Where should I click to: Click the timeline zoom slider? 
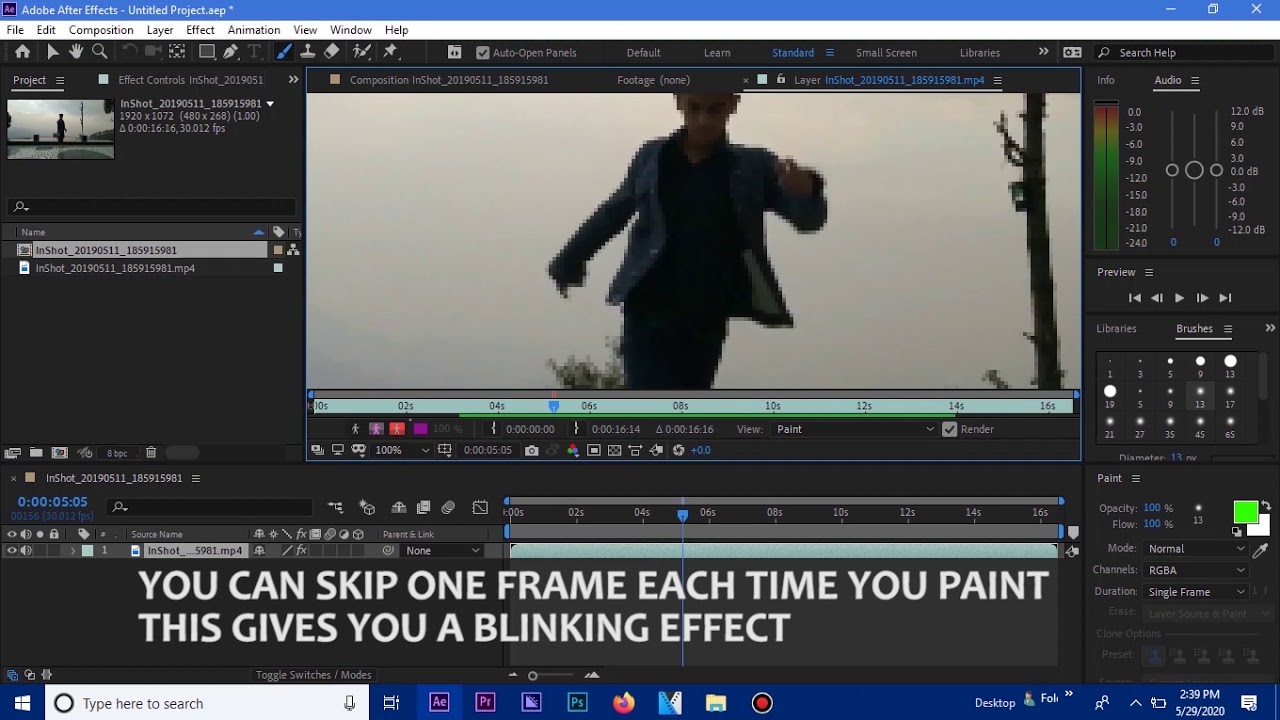(x=532, y=676)
